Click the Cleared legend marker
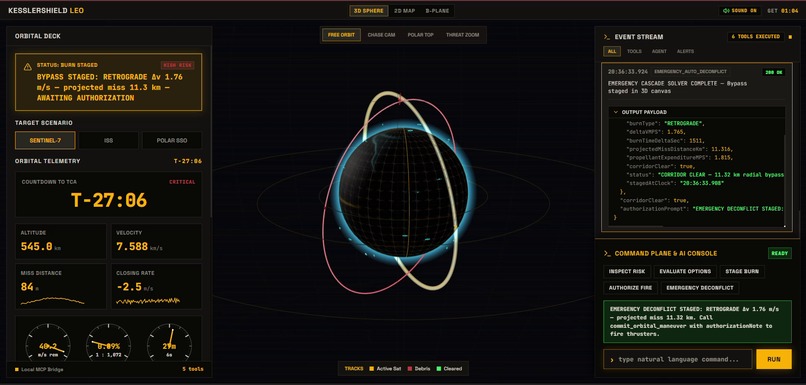Image resolution: width=806 pixels, height=385 pixels. 438,369
